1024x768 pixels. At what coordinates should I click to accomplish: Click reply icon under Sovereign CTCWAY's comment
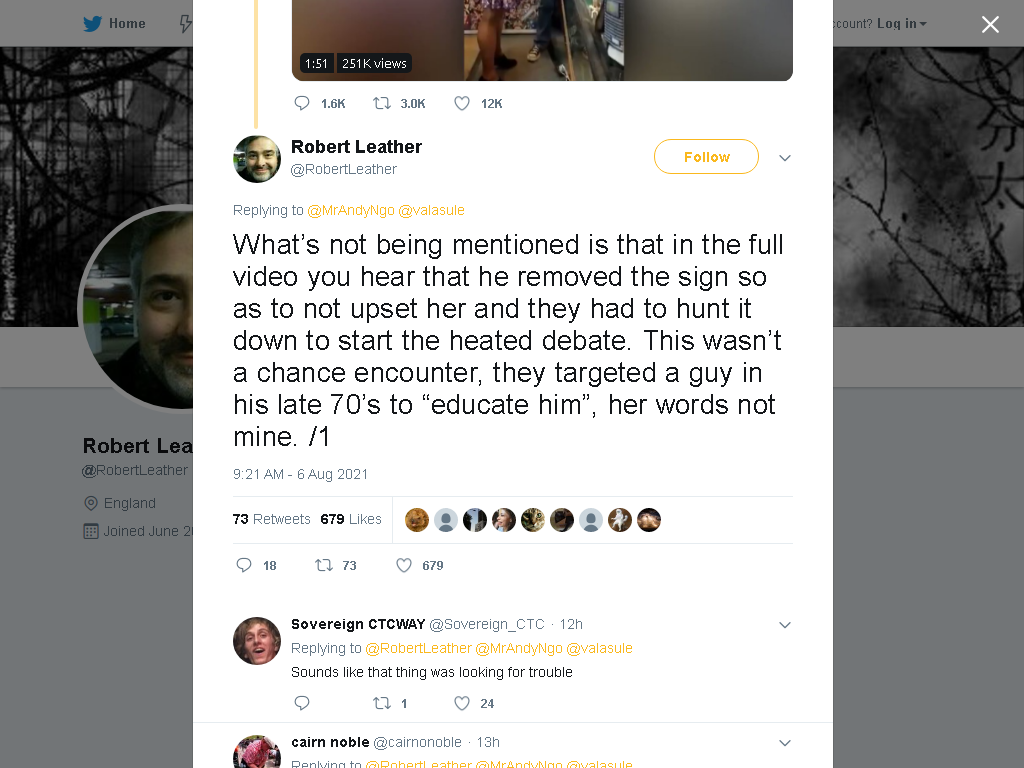pyautogui.click(x=302, y=703)
